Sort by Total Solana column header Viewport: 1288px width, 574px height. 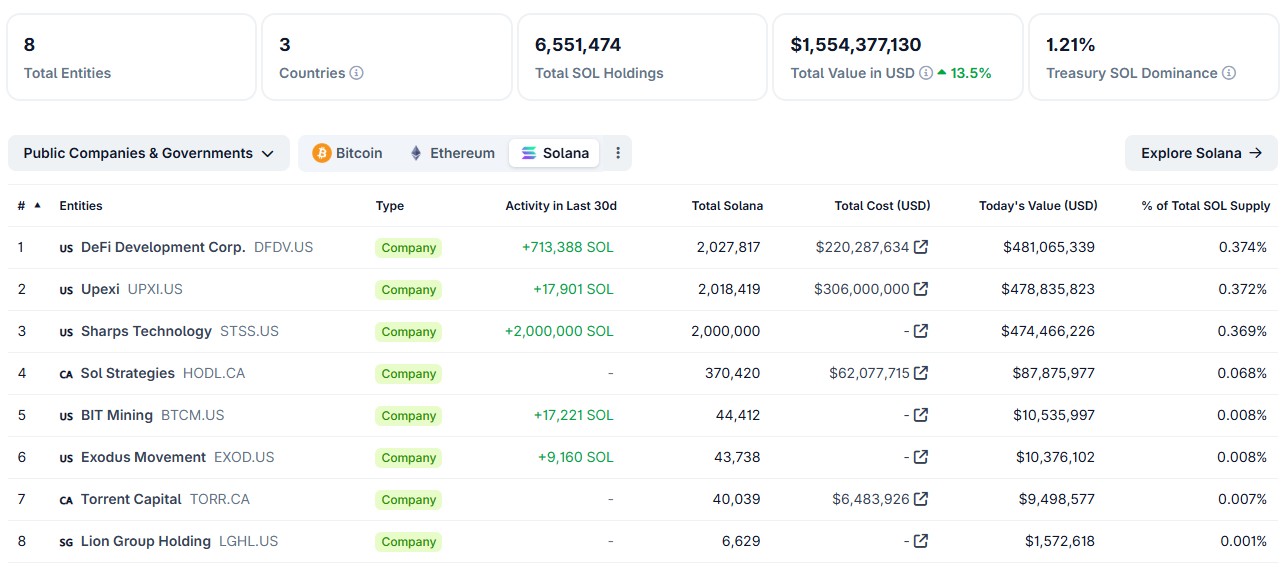727,206
